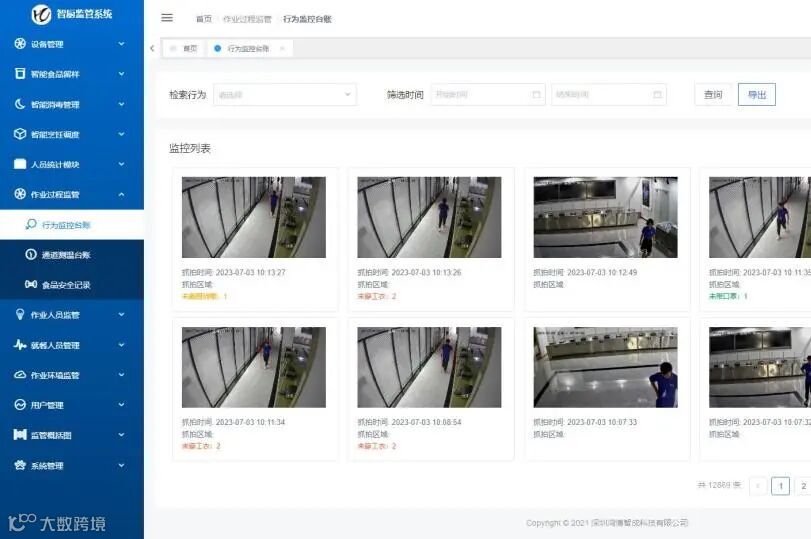This screenshot has height=539, width=811.
Task: Expand the 设备管理 menu chevron
Action: point(121,44)
